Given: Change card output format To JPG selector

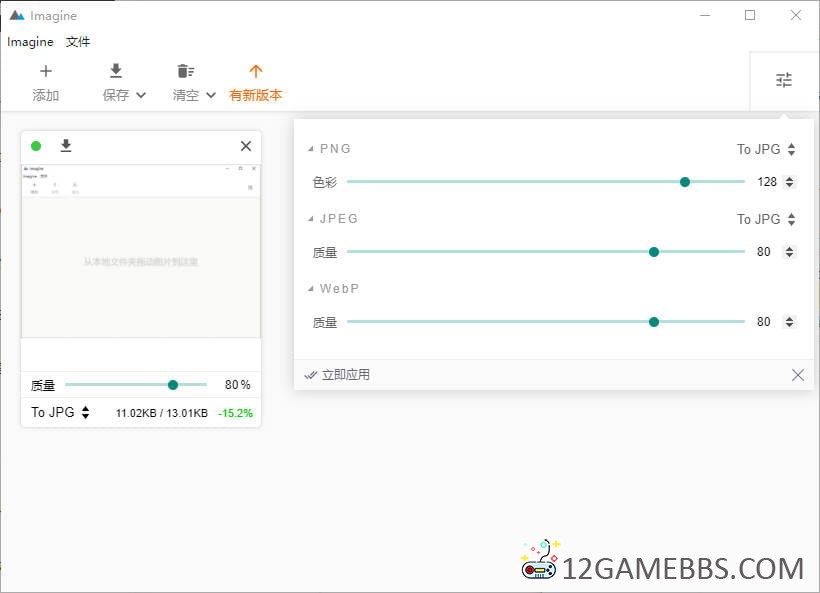Looking at the screenshot, I should click(x=60, y=412).
